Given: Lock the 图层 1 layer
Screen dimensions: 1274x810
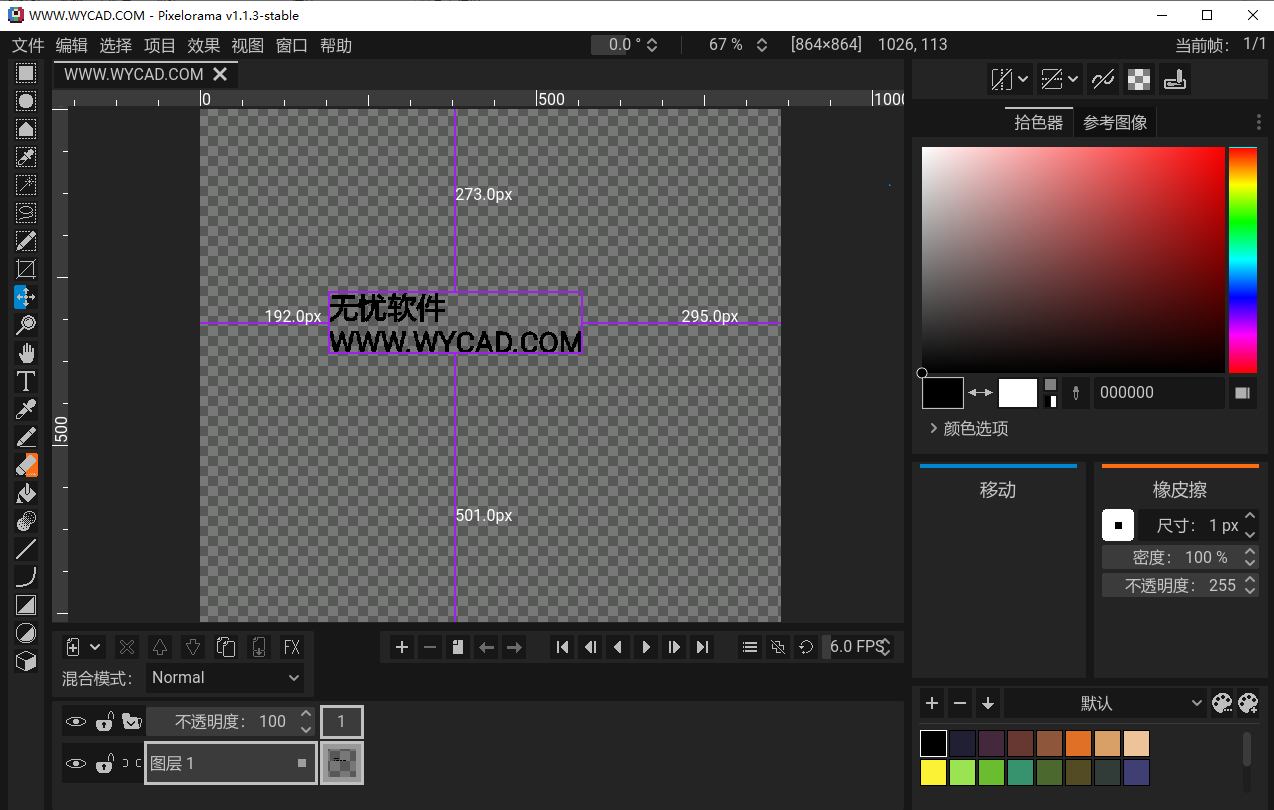Looking at the screenshot, I should point(103,763).
